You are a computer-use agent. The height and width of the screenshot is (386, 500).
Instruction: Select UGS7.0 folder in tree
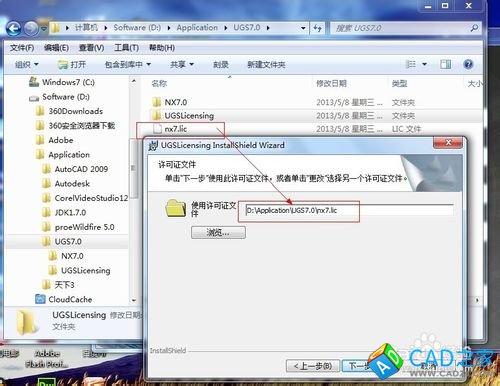click(62, 241)
